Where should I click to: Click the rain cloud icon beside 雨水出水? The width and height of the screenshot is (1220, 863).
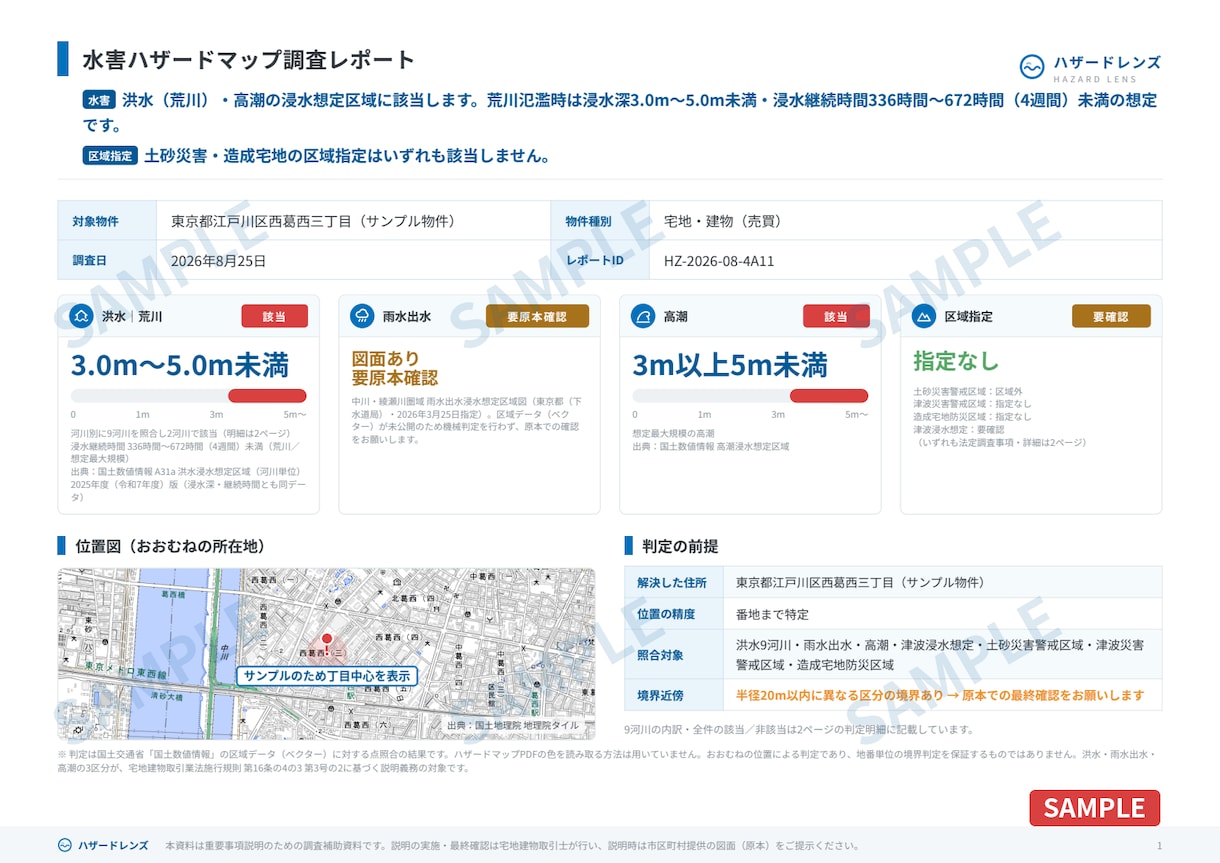(362, 316)
